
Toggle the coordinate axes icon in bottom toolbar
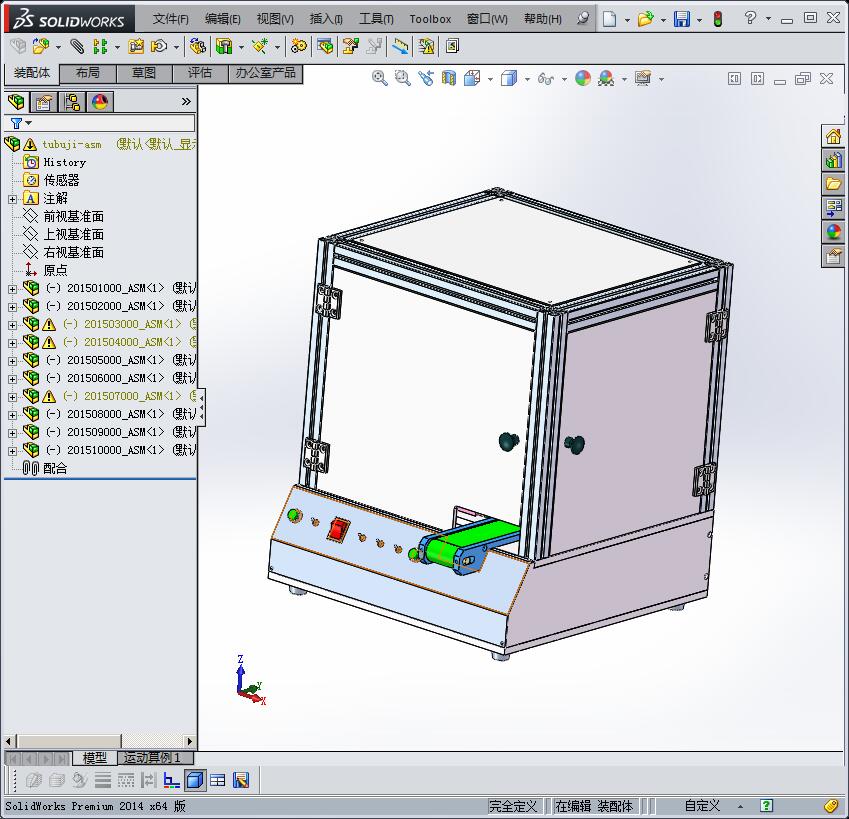tap(172, 780)
